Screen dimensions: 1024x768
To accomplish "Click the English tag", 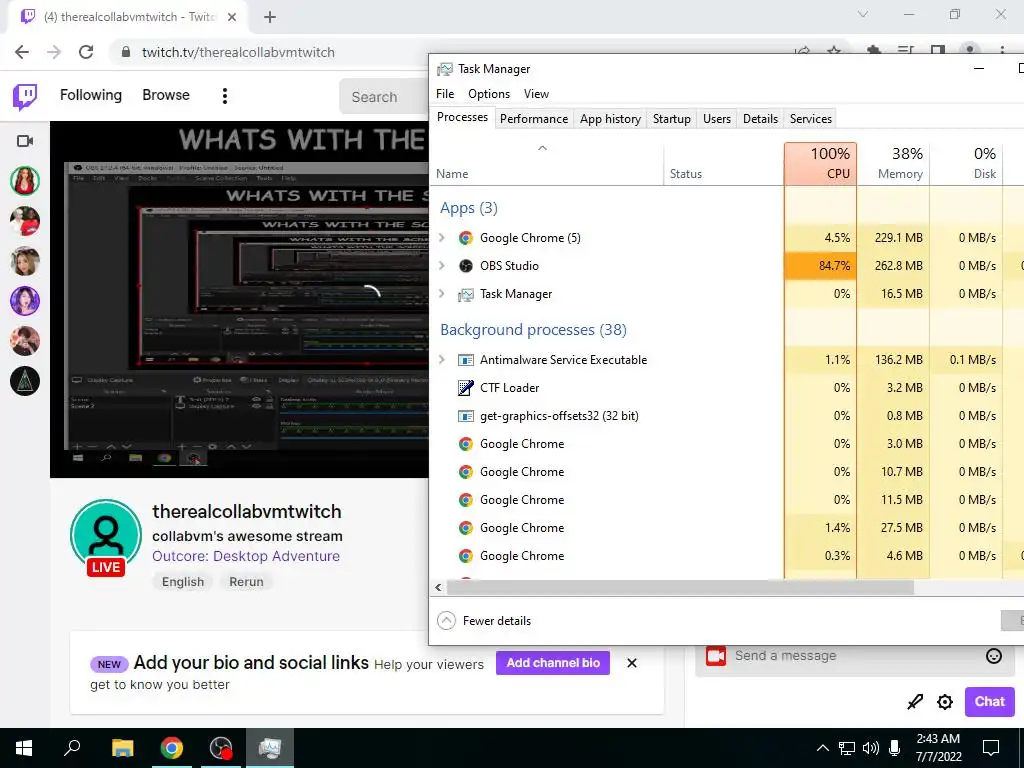I will pos(183,582).
